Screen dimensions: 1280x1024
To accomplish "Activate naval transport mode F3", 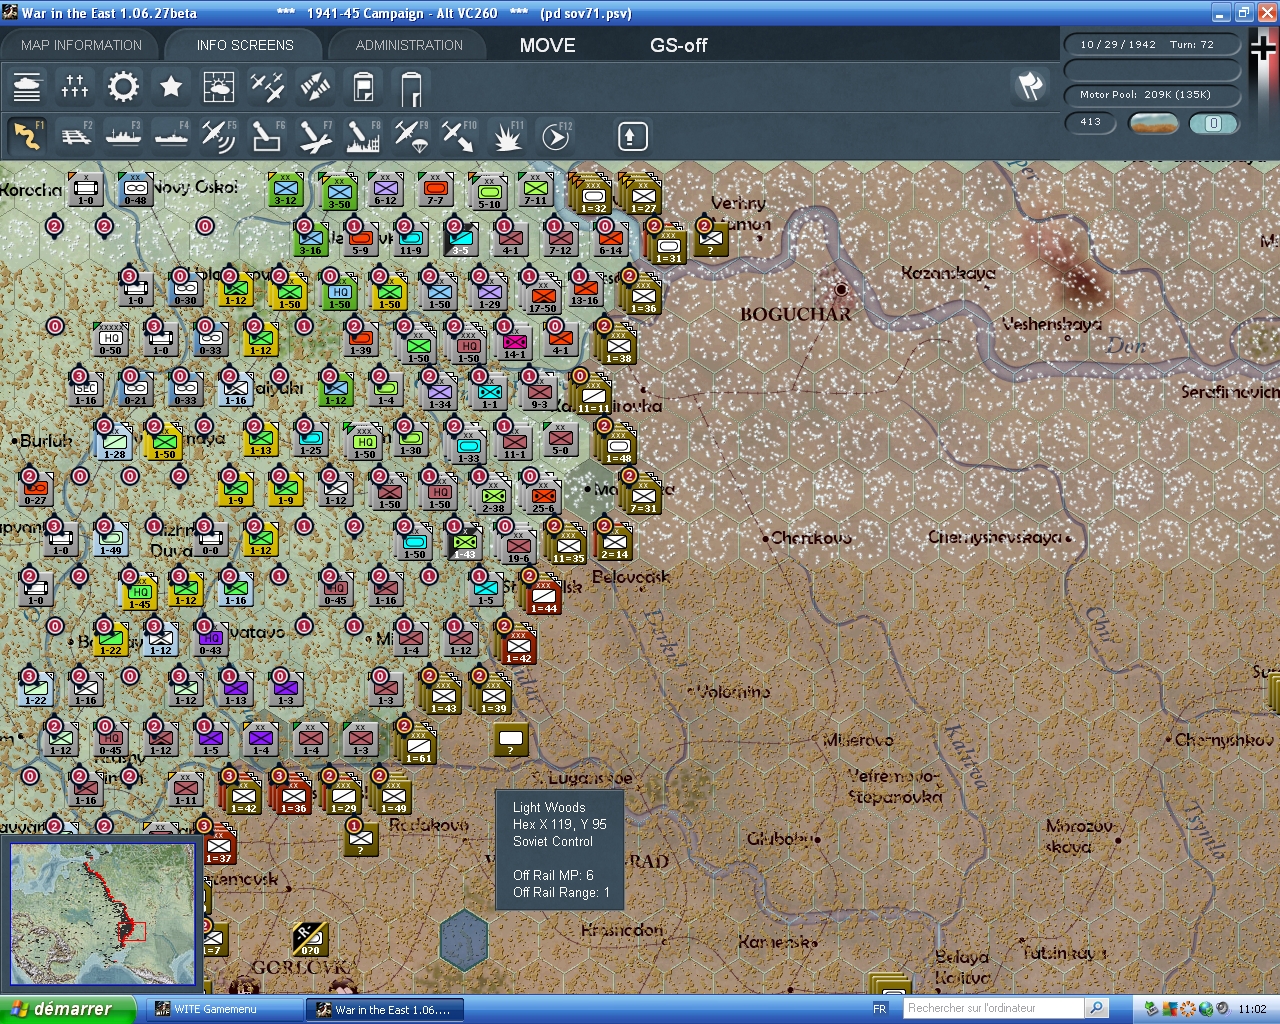I will coord(123,135).
